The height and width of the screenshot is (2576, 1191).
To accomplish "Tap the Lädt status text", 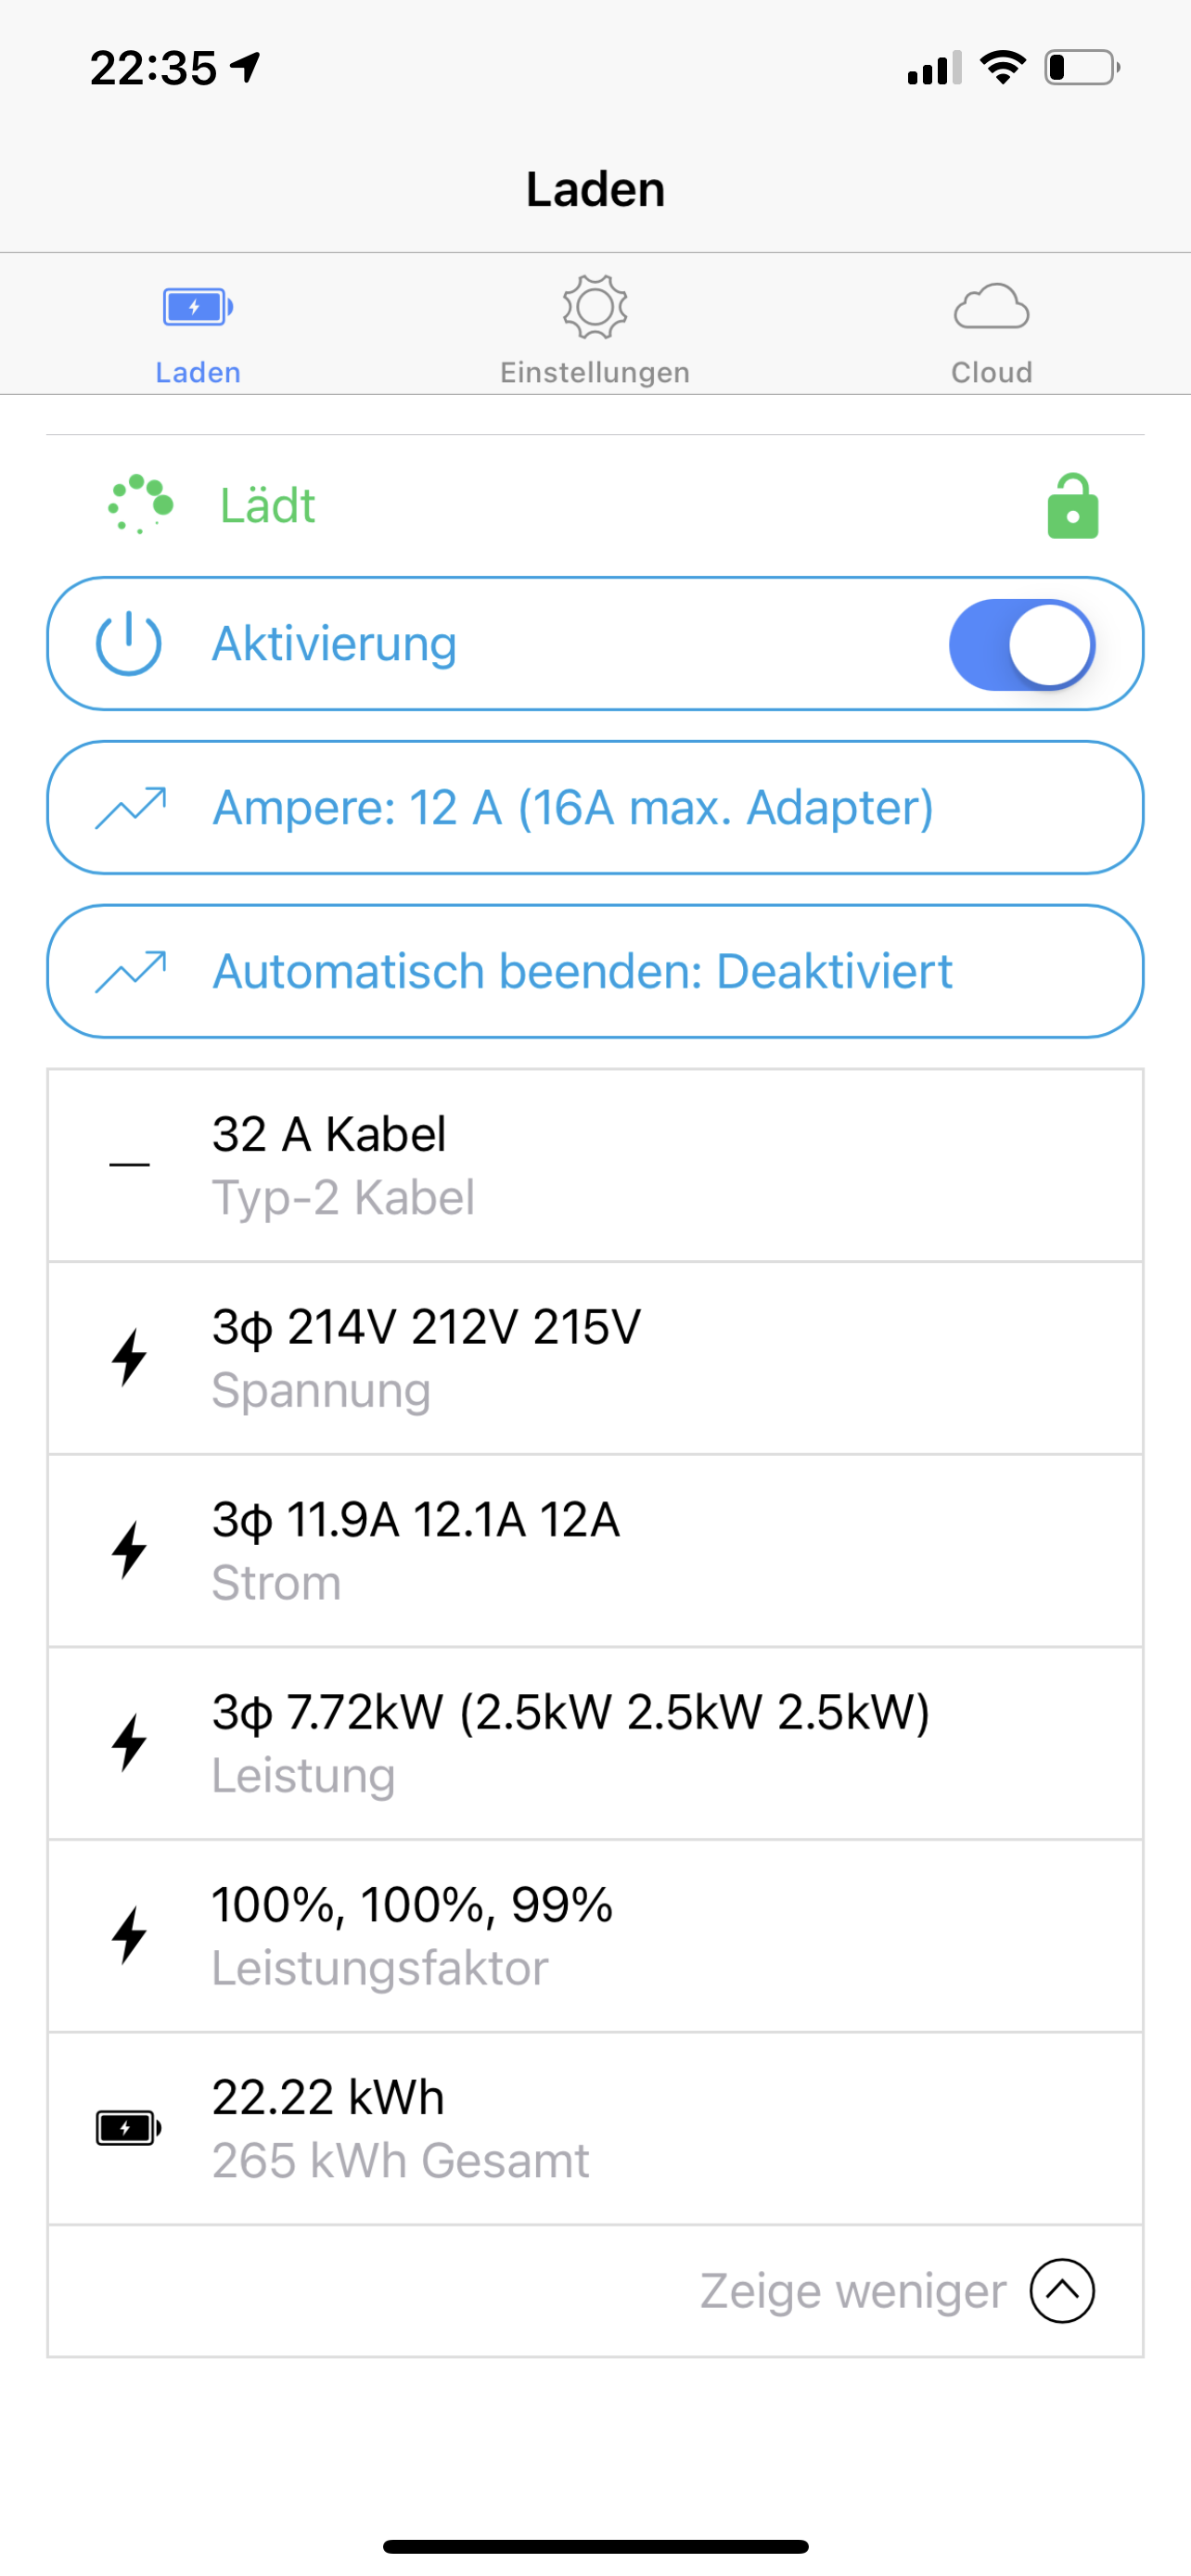I will click(x=267, y=506).
